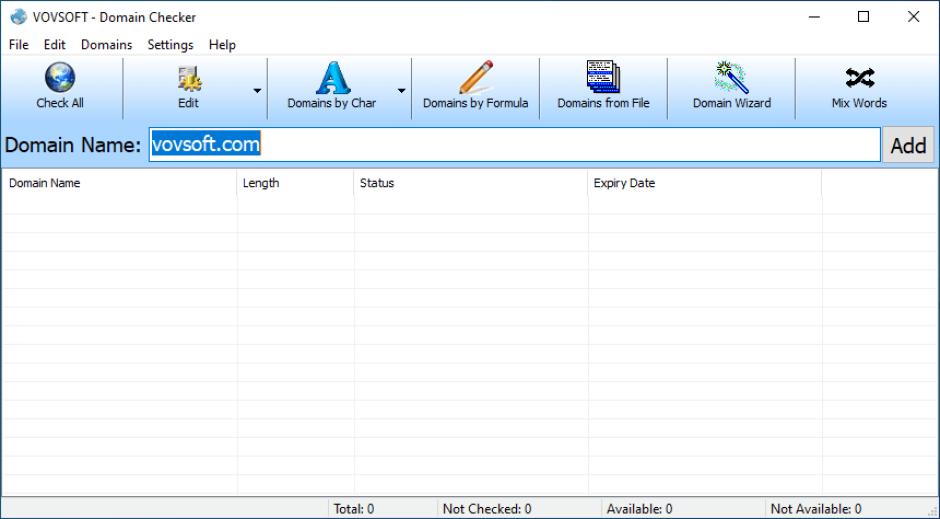Sort by Domain Name column header

[x=119, y=183]
